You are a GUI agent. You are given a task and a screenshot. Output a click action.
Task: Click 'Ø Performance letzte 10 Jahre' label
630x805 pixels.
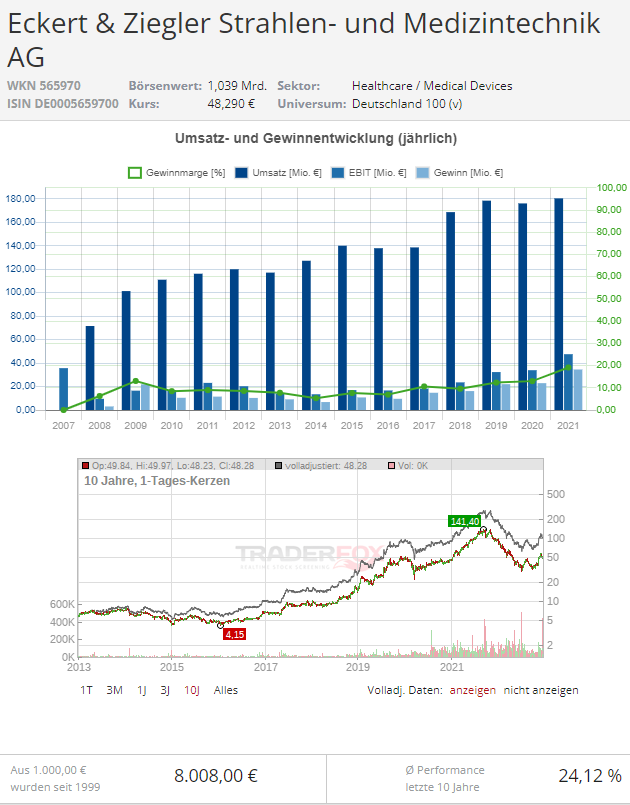(x=445, y=778)
